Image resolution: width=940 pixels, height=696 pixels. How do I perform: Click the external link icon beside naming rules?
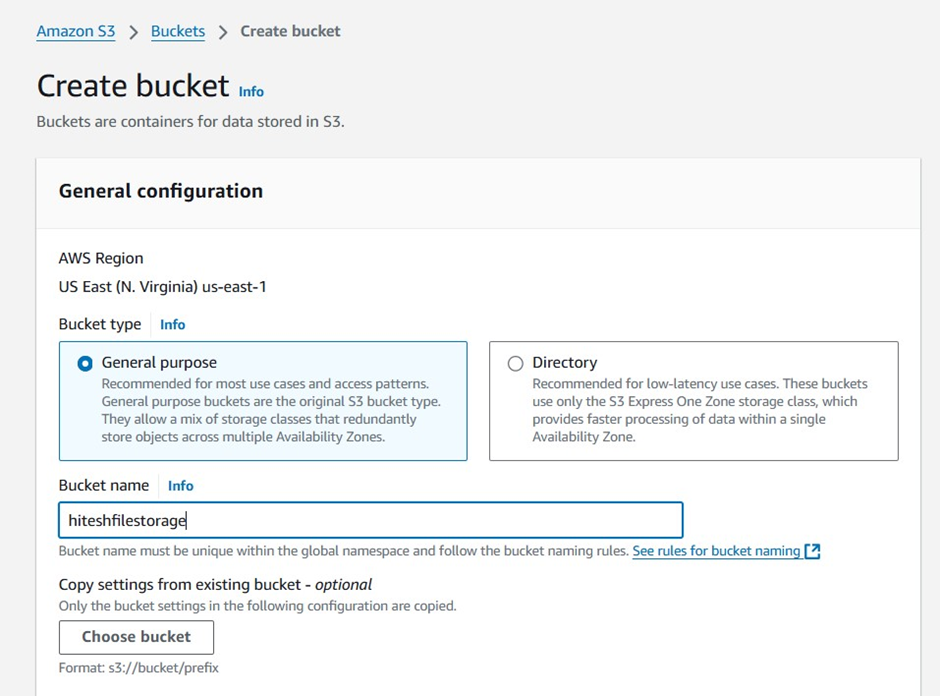[812, 551]
